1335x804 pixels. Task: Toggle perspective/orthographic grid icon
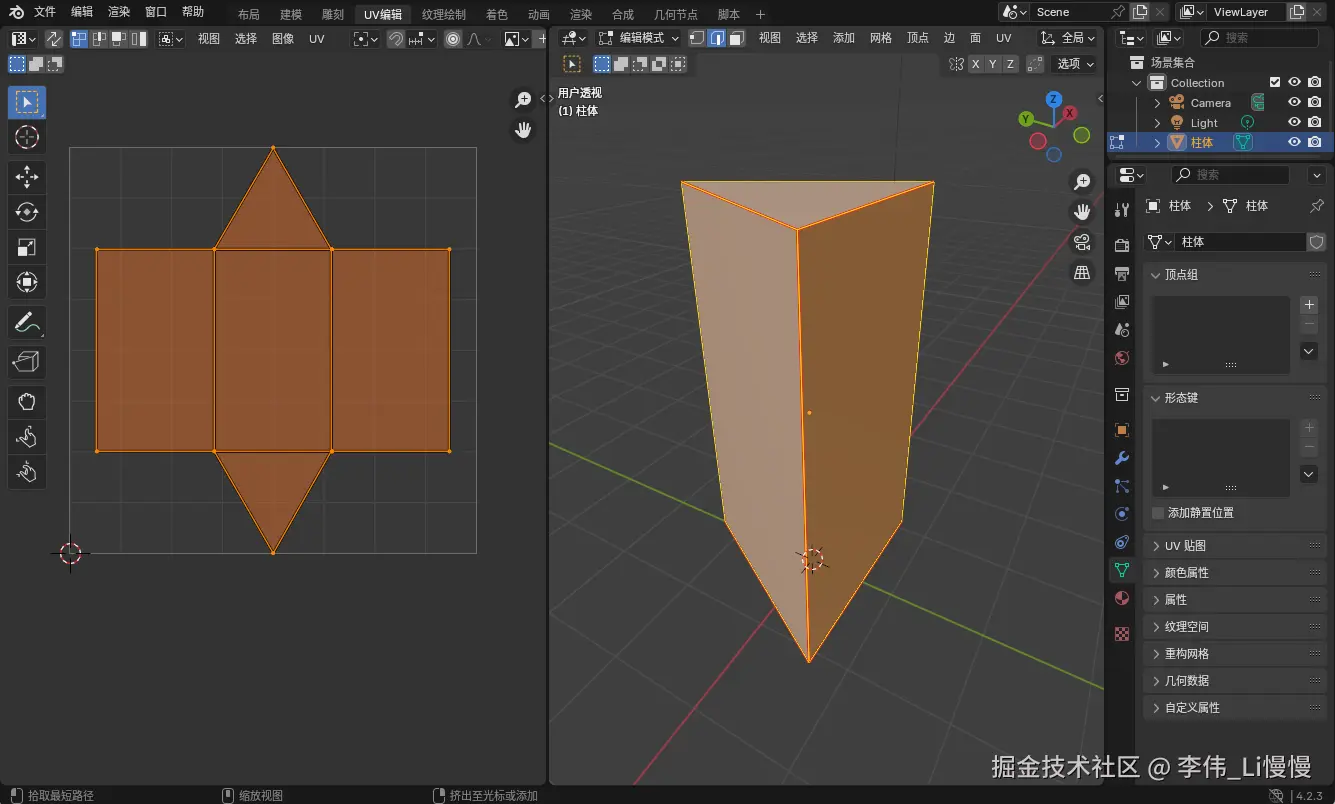1082,272
